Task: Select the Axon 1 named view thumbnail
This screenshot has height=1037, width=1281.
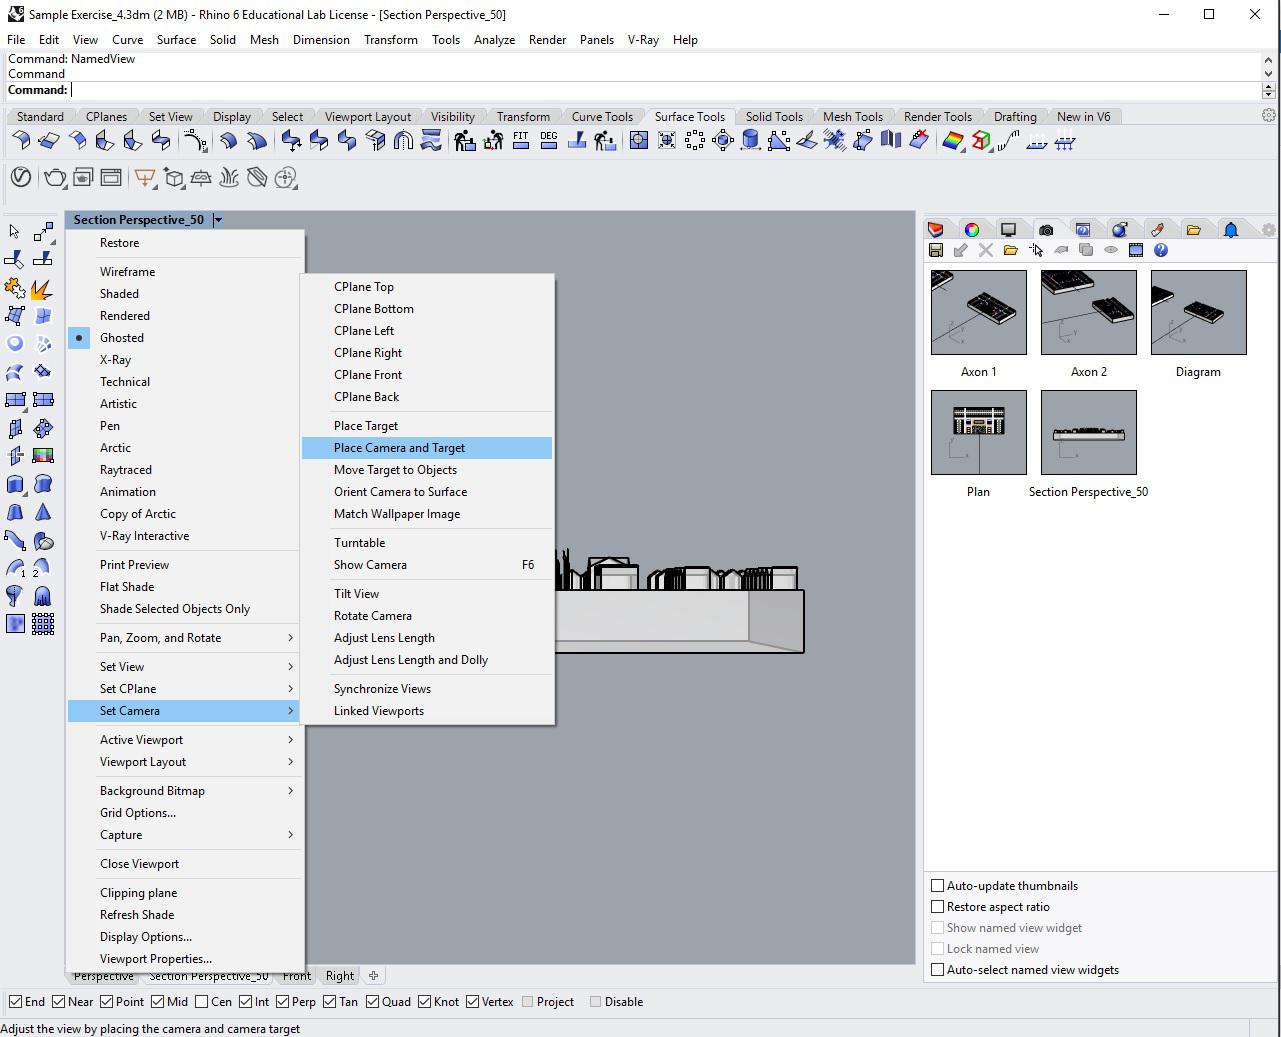Action: 978,312
